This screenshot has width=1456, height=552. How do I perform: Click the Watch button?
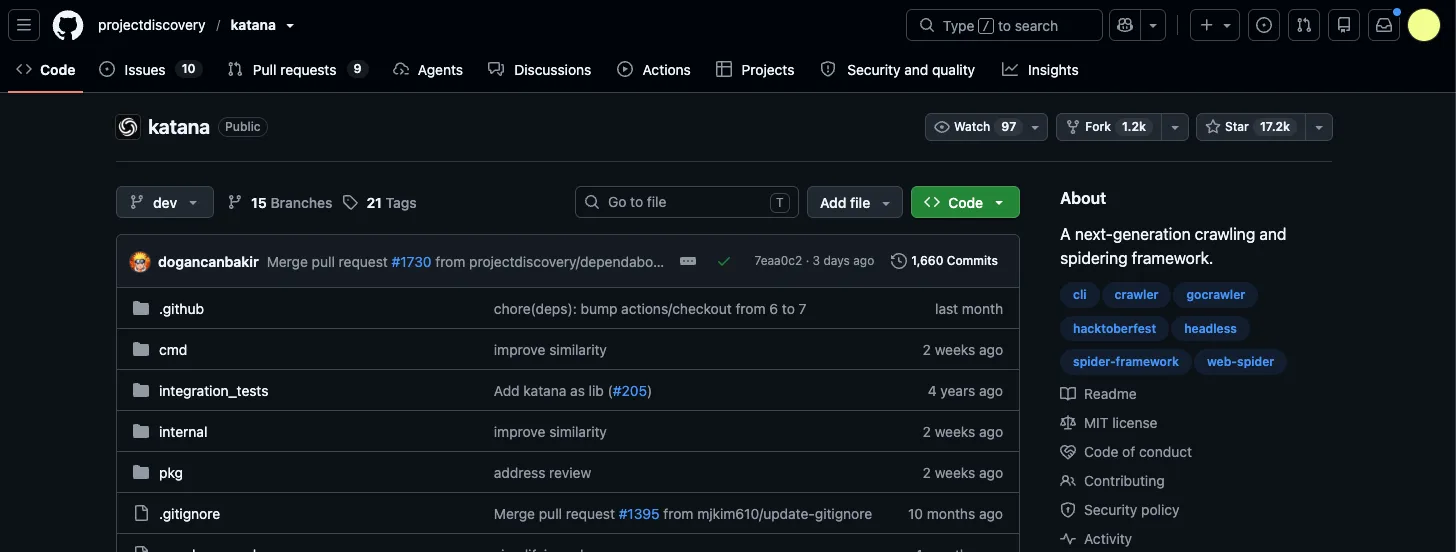[975, 127]
